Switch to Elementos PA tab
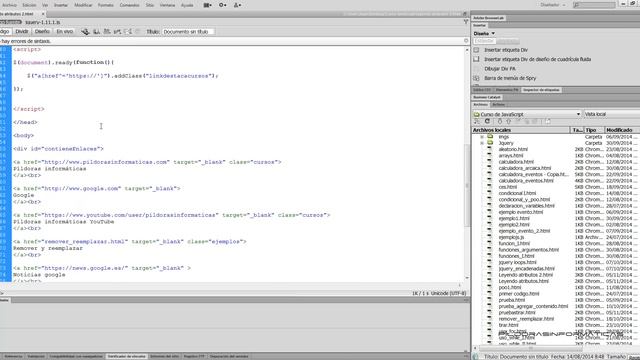The image size is (640, 360). pos(507,90)
